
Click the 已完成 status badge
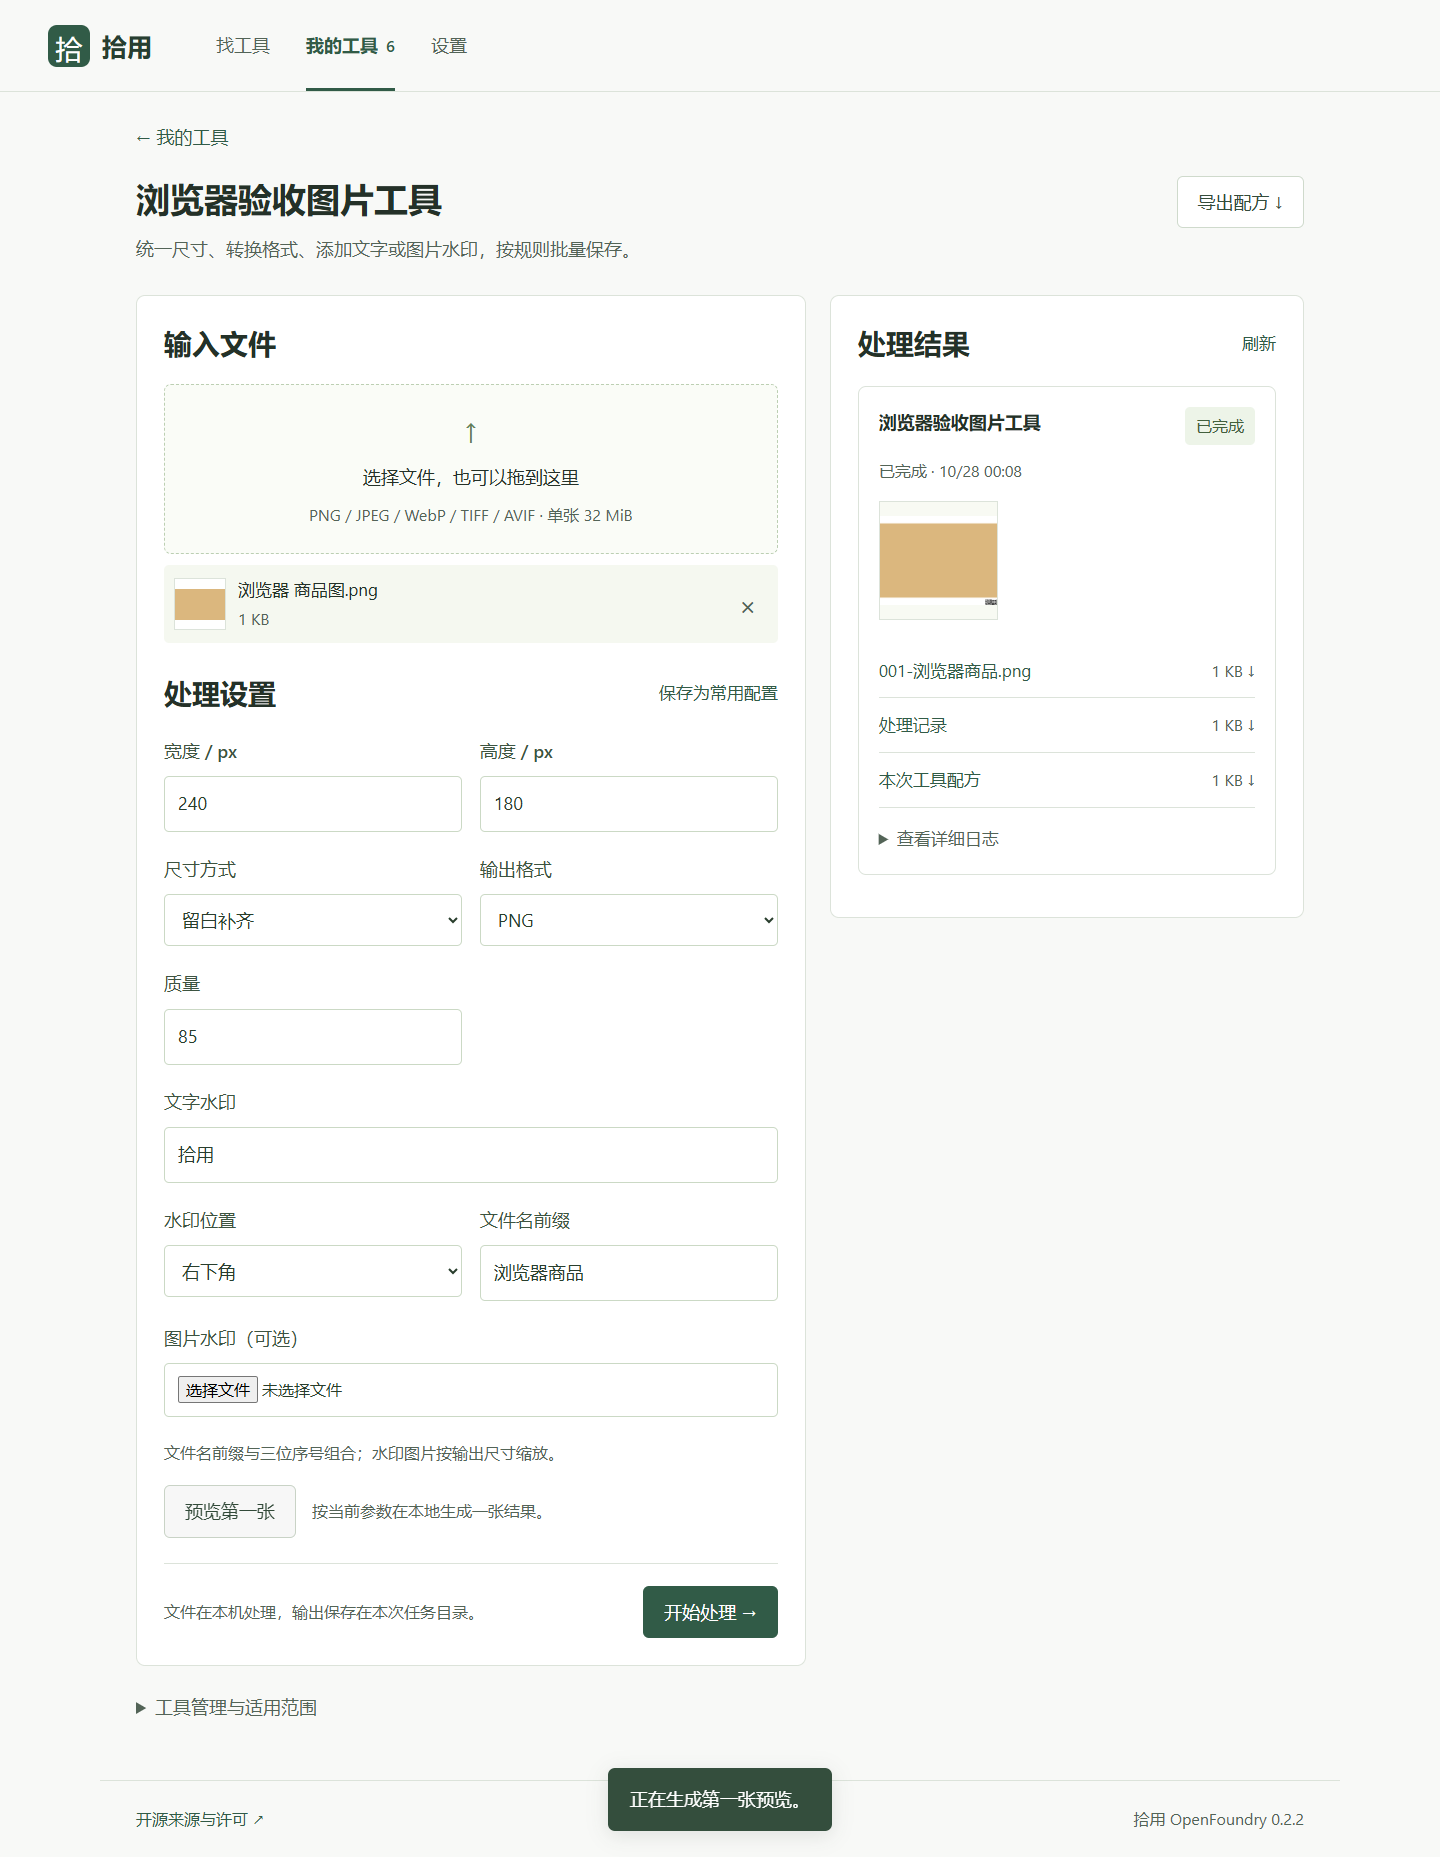click(x=1220, y=426)
